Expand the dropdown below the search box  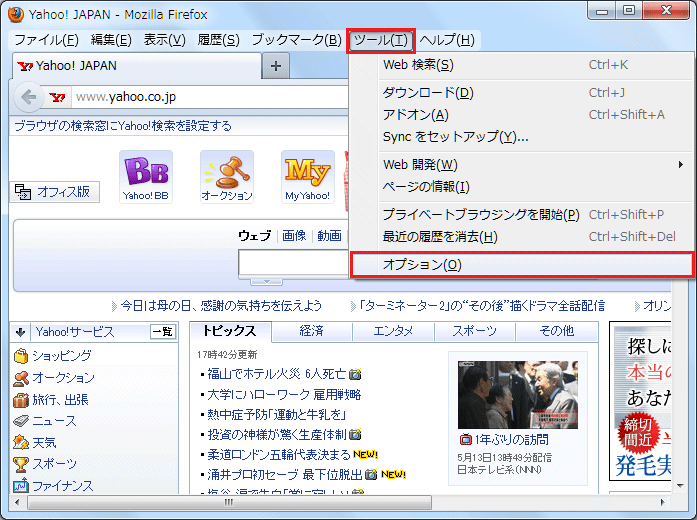pyautogui.click(x=266, y=281)
